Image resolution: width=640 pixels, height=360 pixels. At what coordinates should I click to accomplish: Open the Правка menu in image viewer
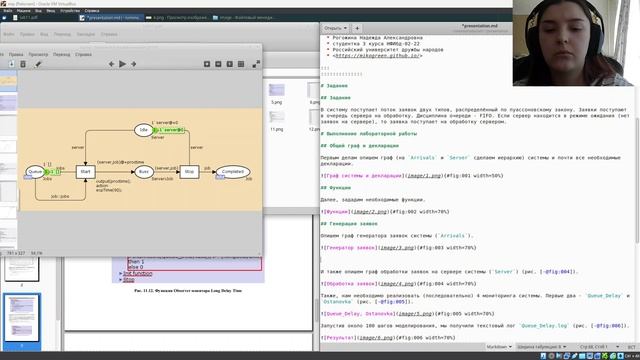click(x=16, y=54)
